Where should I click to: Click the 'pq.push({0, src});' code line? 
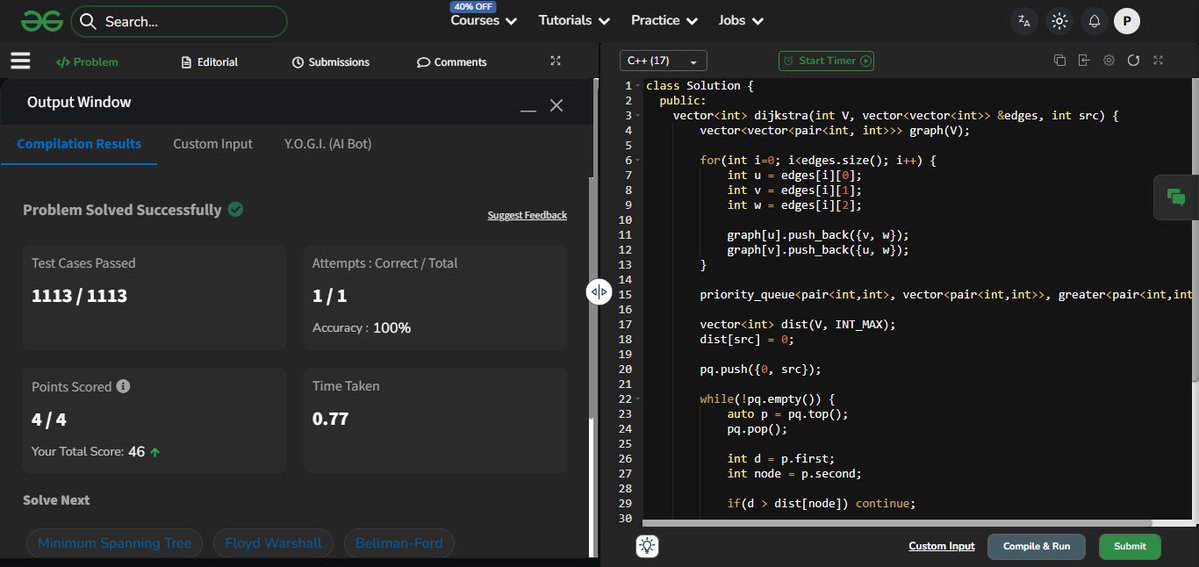point(760,369)
